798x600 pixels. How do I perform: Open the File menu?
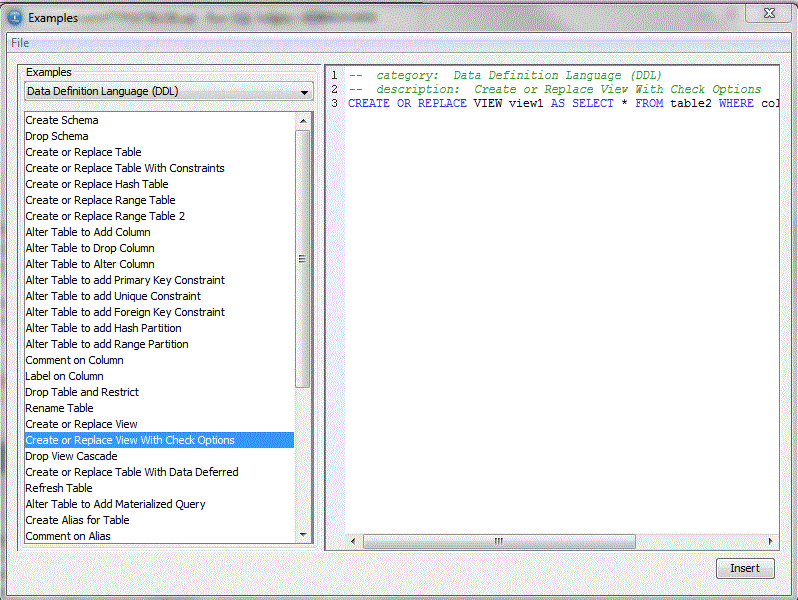(x=20, y=43)
